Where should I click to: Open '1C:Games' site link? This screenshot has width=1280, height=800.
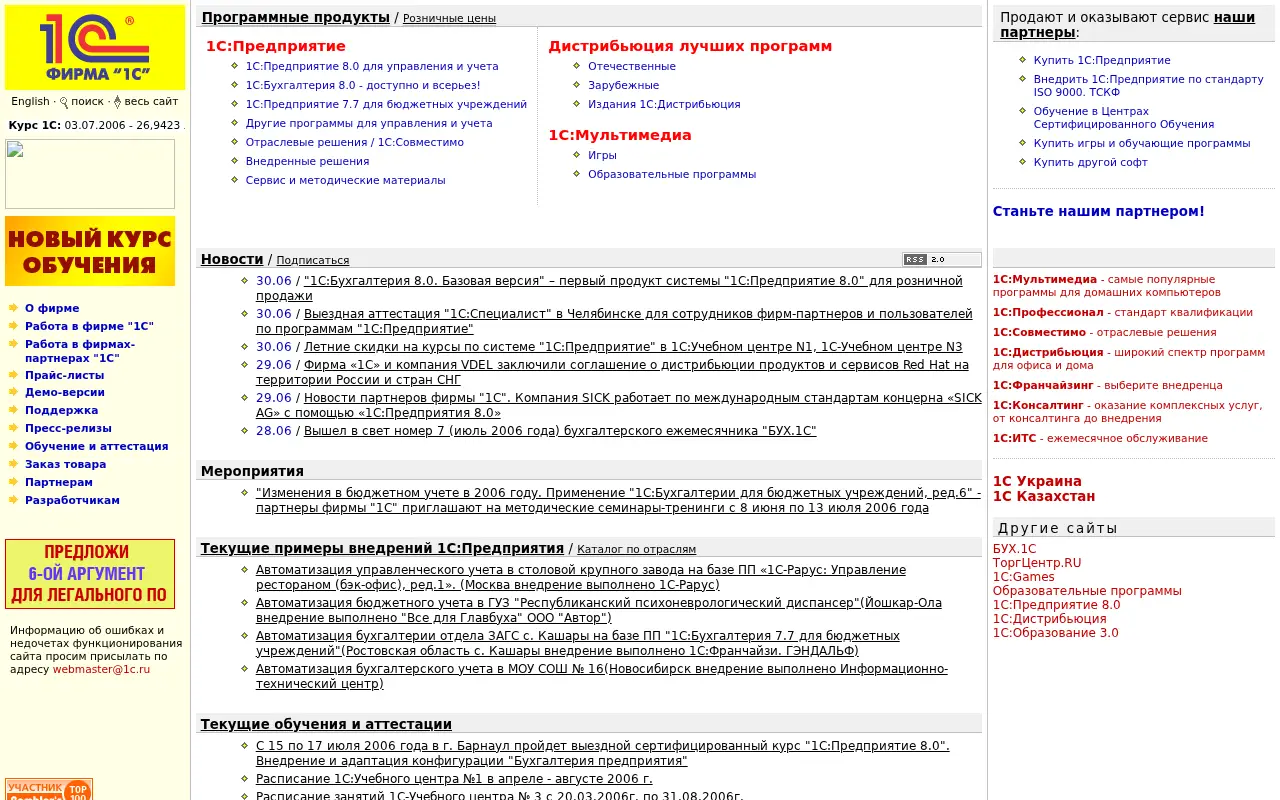pos(1024,577)
